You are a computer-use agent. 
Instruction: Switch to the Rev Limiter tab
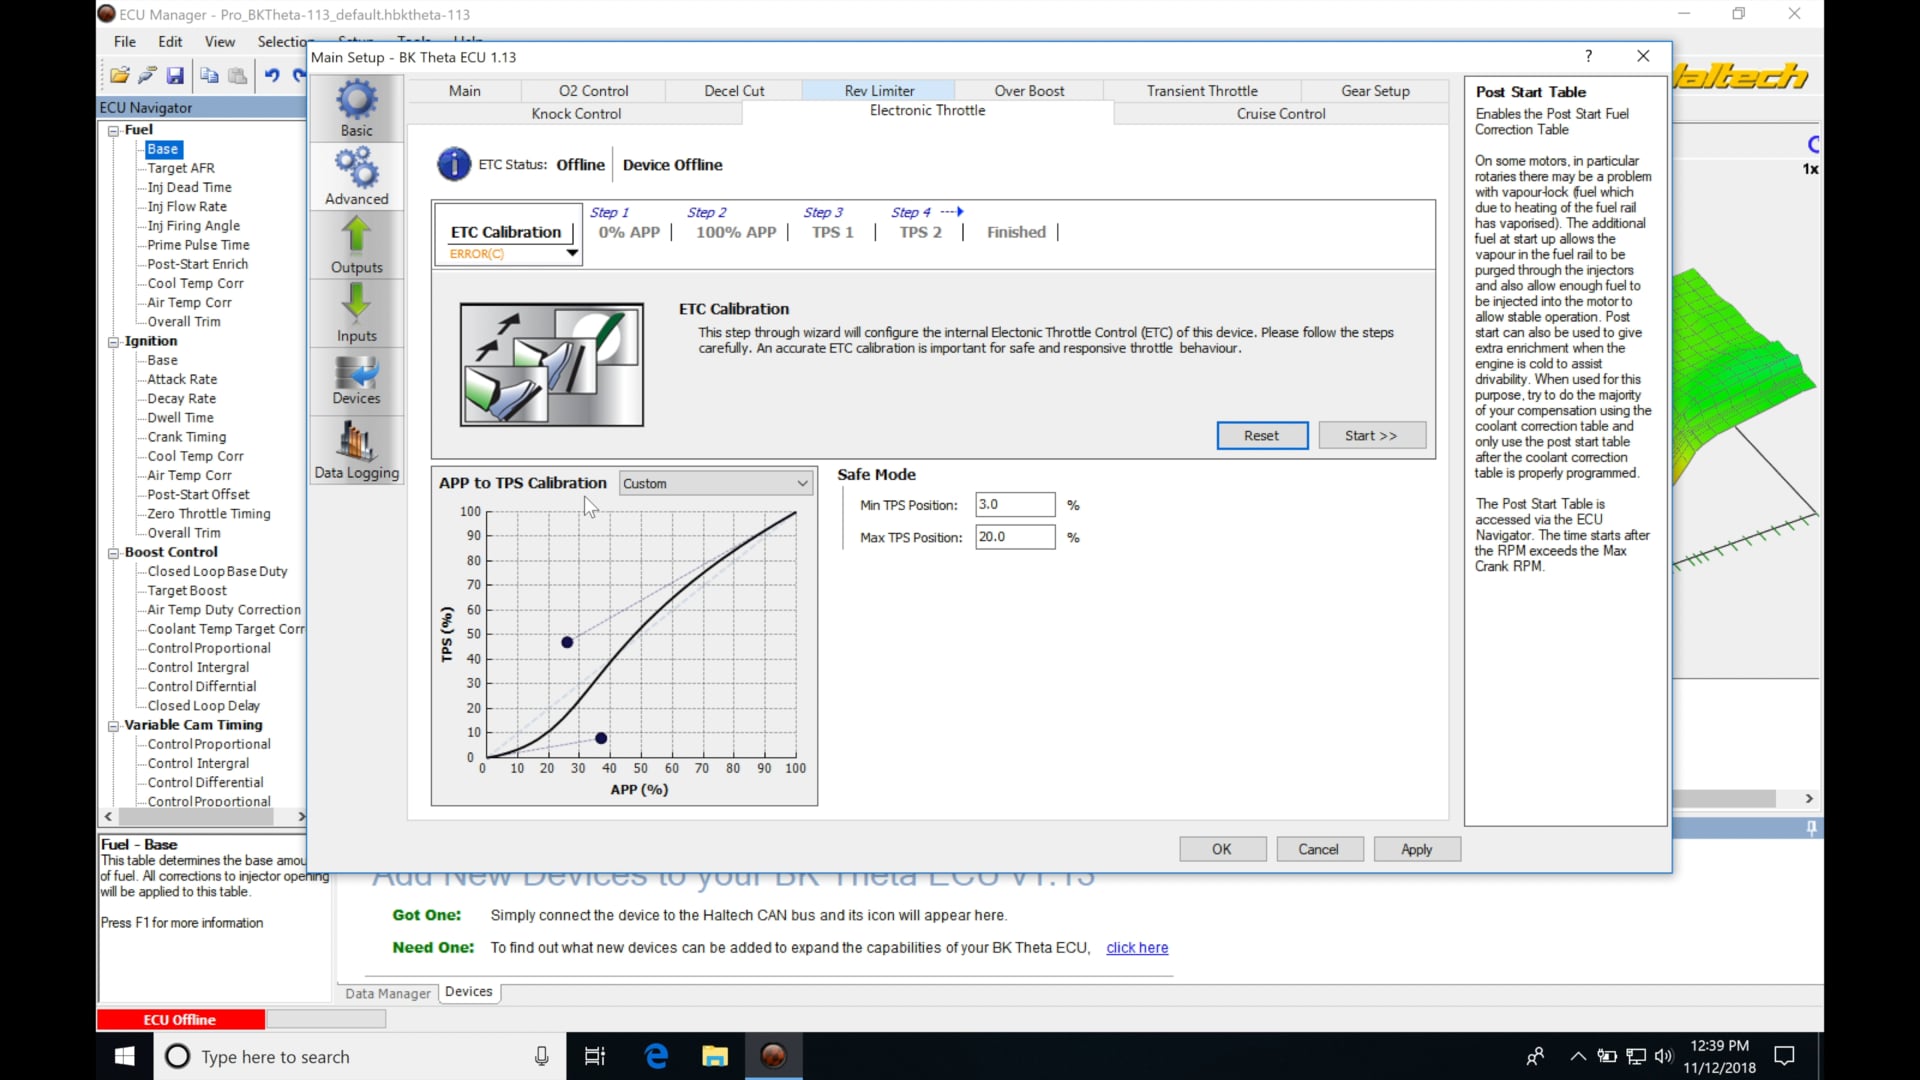click(x=878, y=90)
